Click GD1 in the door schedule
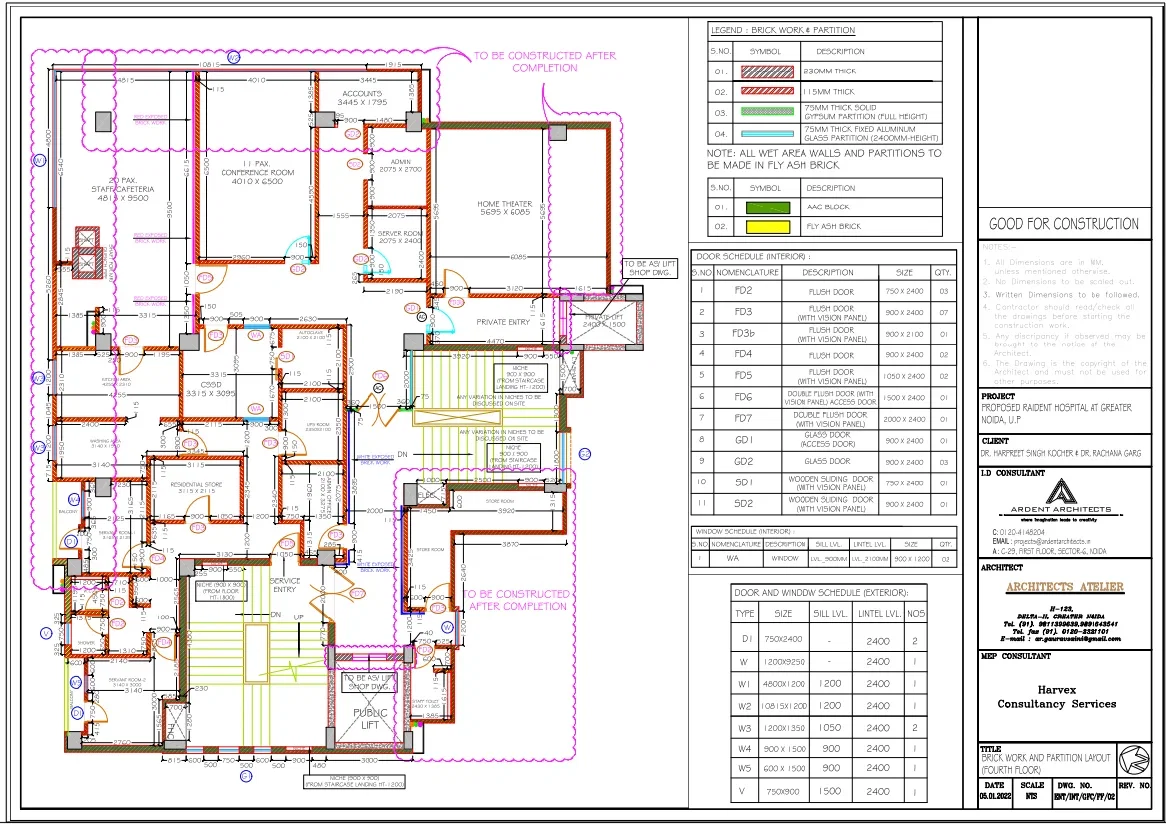 pyautogui.click(x=743, y=440)
